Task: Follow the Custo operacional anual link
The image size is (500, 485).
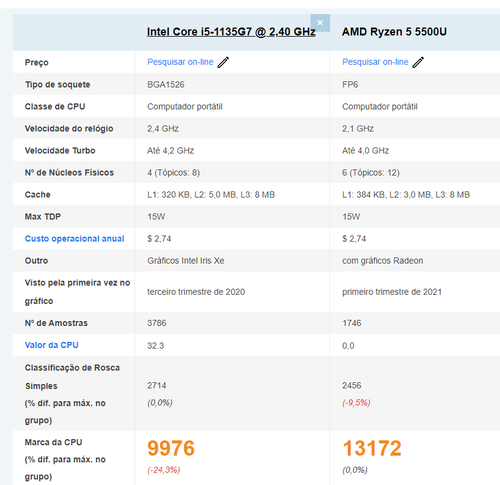Action: coord(74,239)
